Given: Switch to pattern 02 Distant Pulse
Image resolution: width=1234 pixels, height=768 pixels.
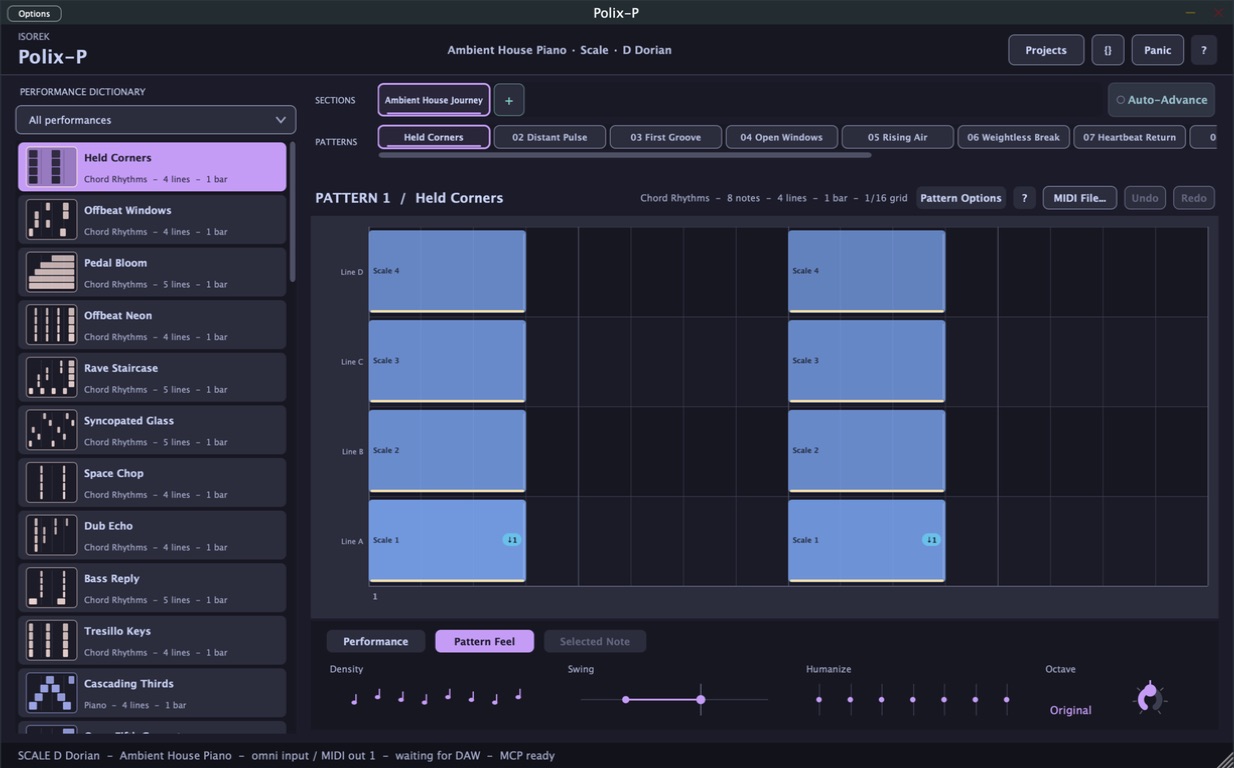Looking at the screenshot, I should (x=550, y=137).
